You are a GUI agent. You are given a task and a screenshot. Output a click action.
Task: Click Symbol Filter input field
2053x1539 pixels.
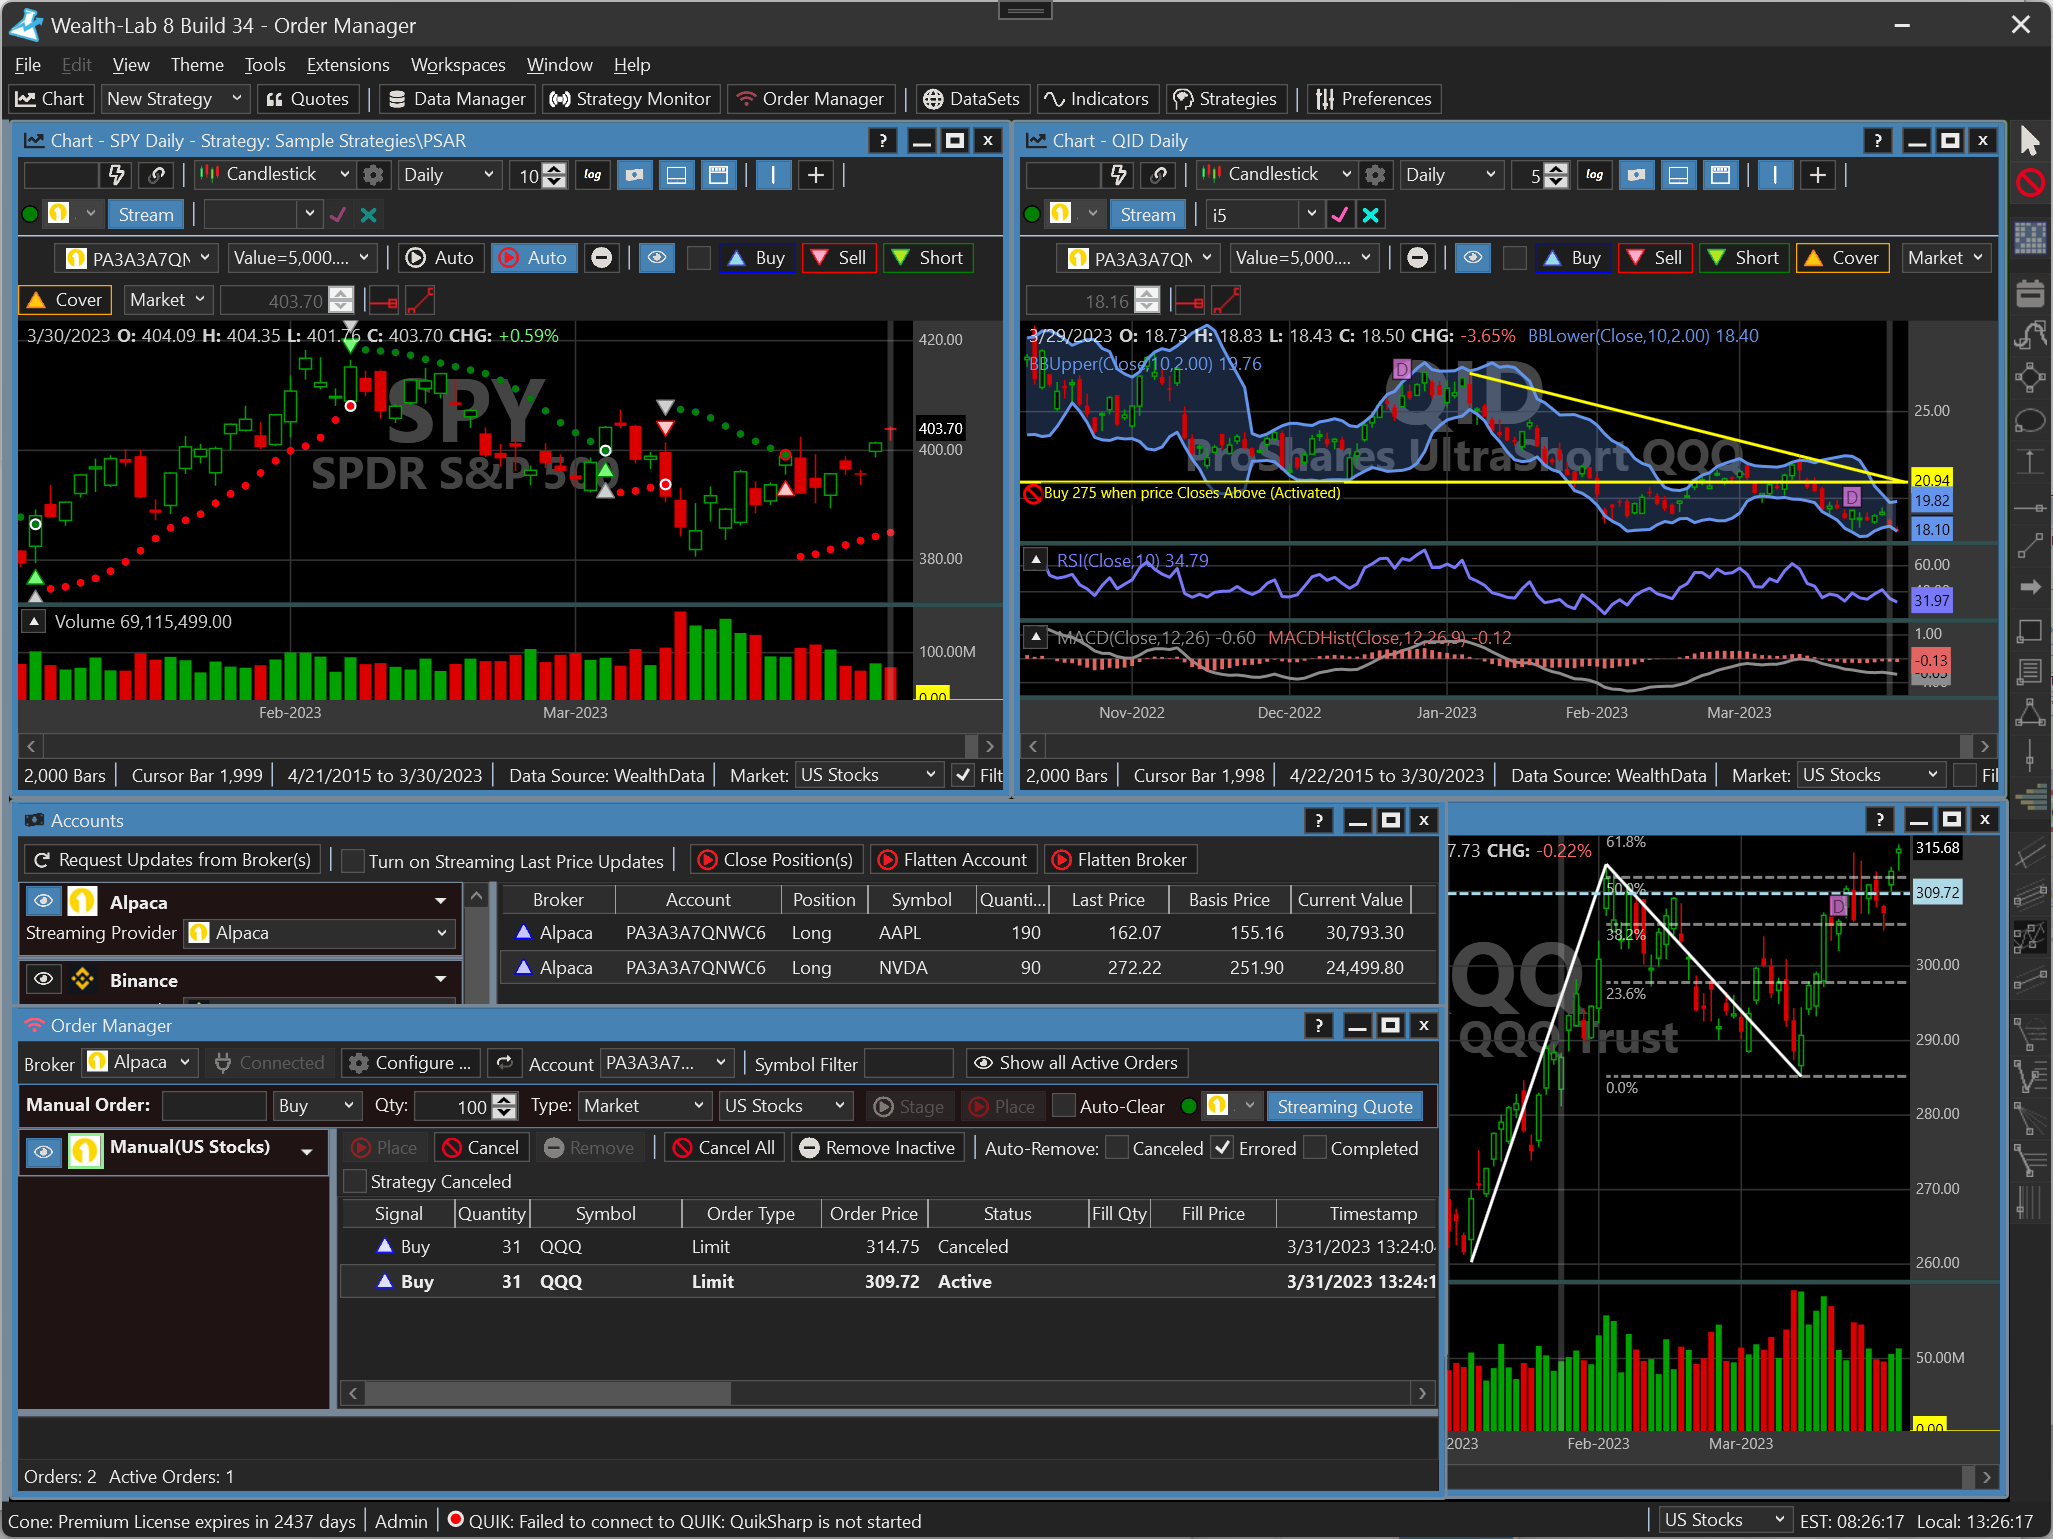tap(908, 1063)
